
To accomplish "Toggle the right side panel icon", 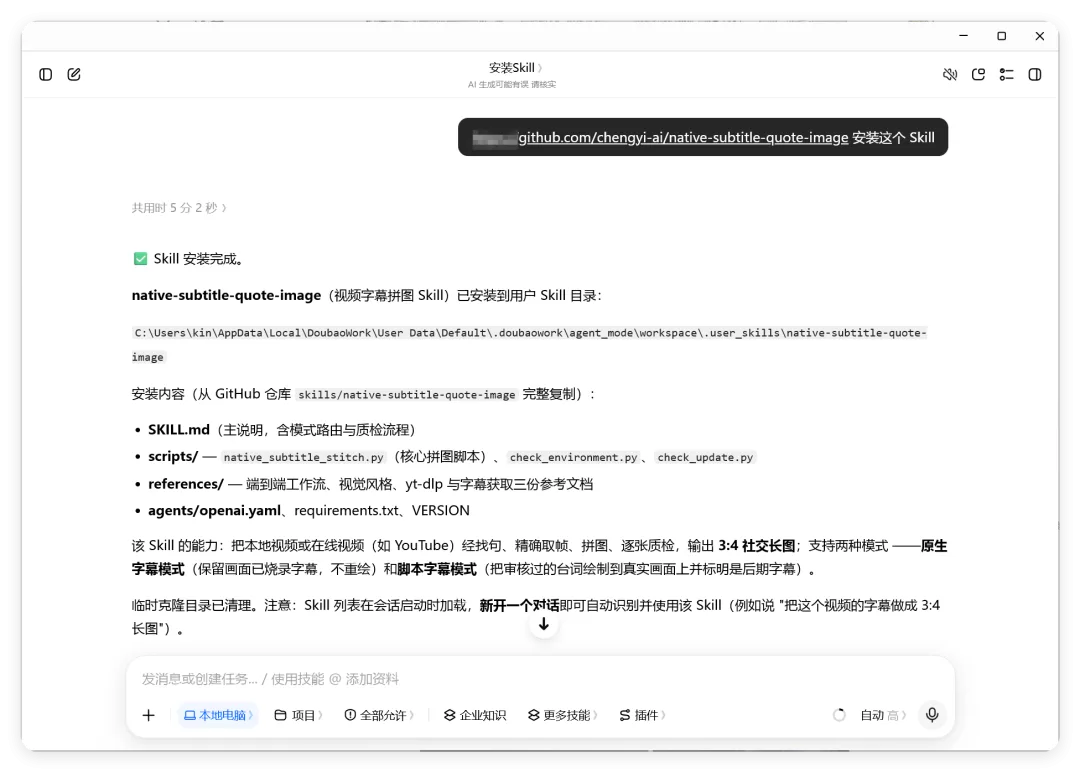I will [1035, 74].
